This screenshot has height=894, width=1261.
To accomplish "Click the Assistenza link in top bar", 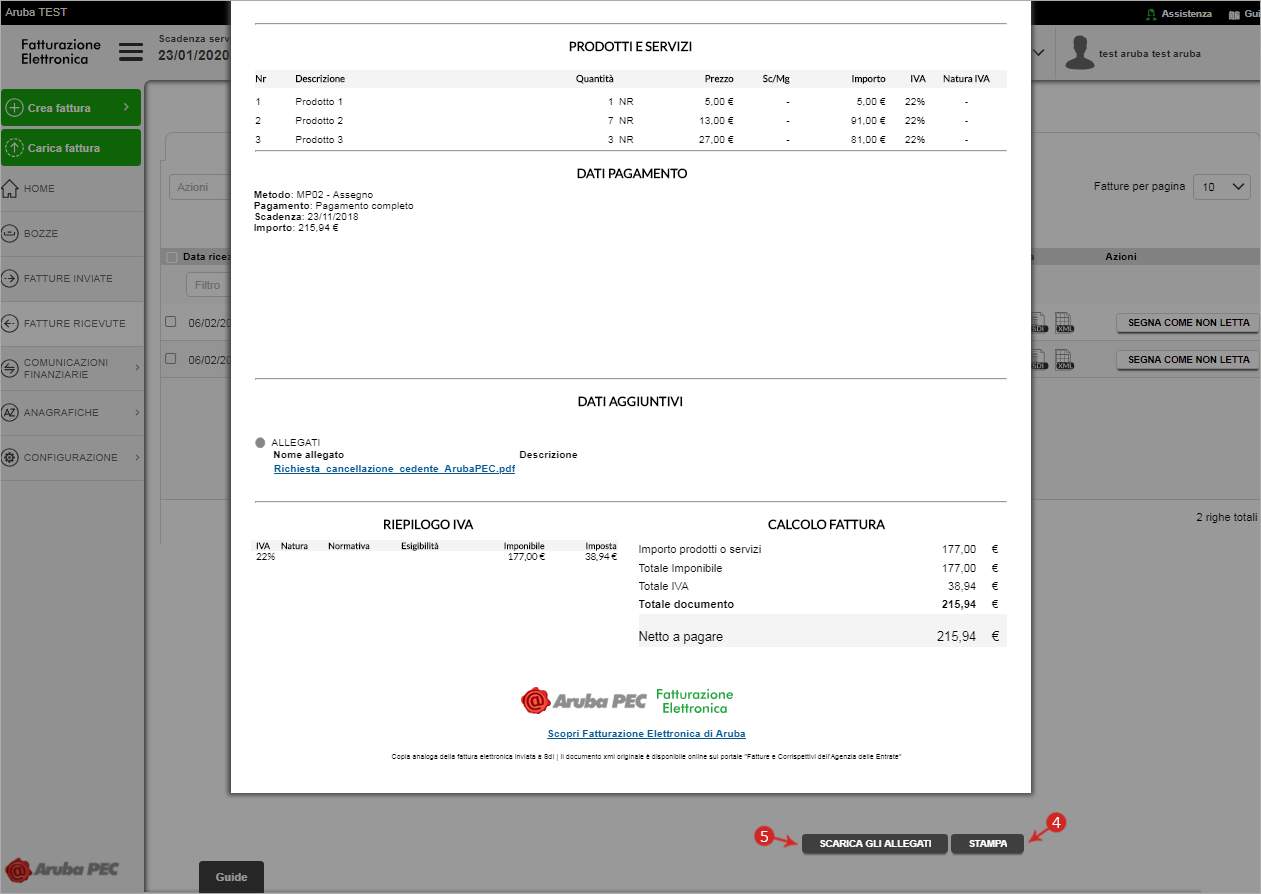I will pos(1186,14).
